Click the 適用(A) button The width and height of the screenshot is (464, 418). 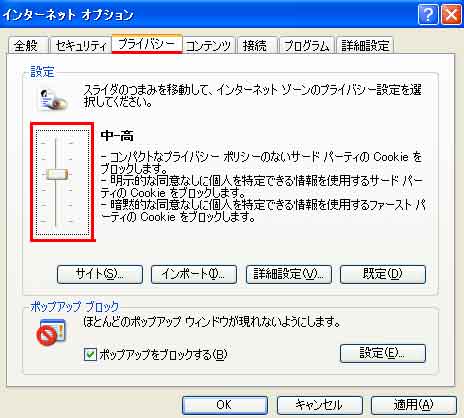[414, 405]
